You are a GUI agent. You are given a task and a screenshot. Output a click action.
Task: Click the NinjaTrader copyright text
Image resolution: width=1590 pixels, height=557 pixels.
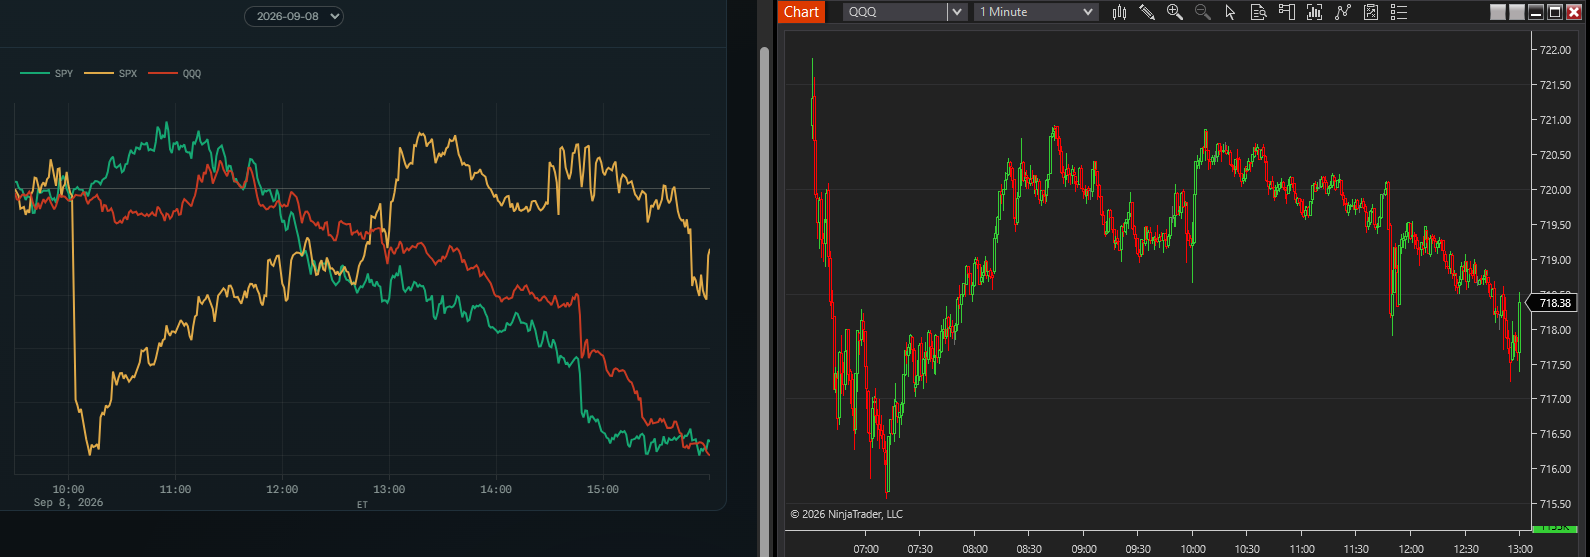tap(846, 514)
